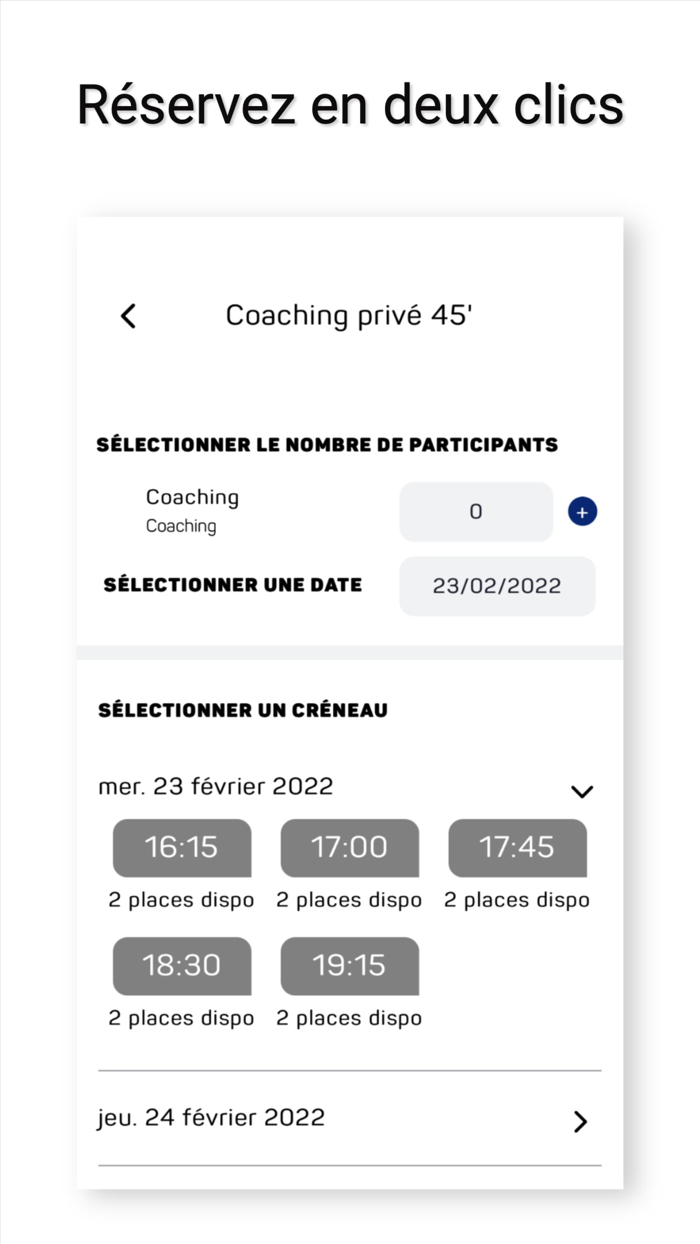Select the 16:15 time slot
The image size is (700, 1244).
point(182,848)
